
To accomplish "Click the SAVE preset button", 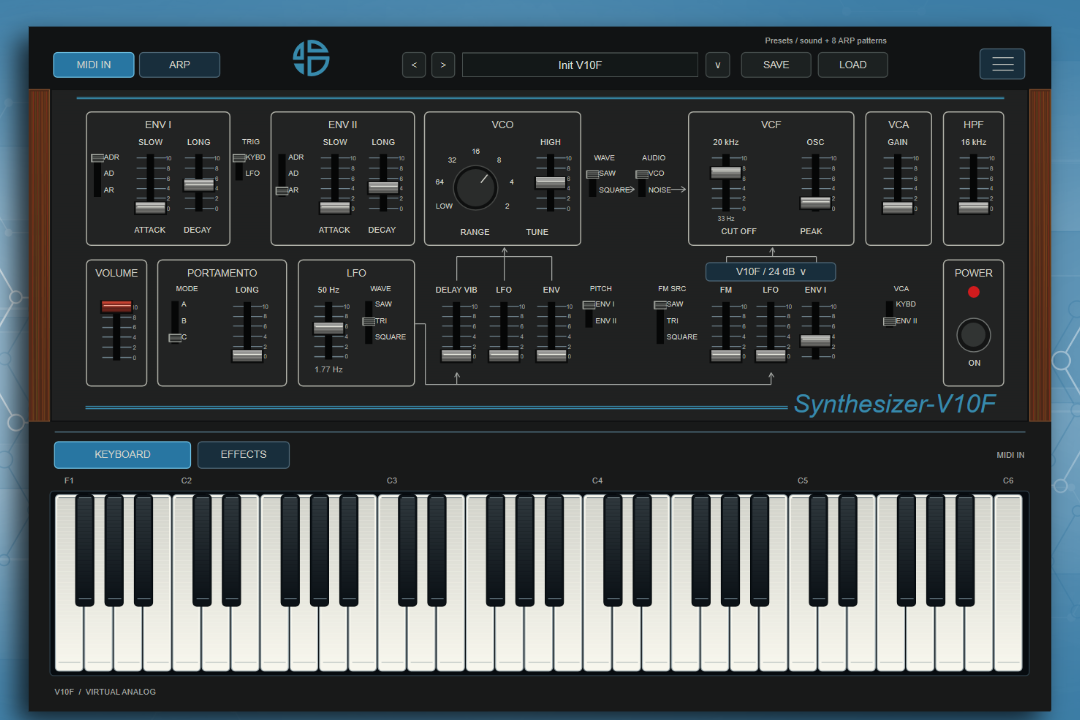I will coord(776,65).
